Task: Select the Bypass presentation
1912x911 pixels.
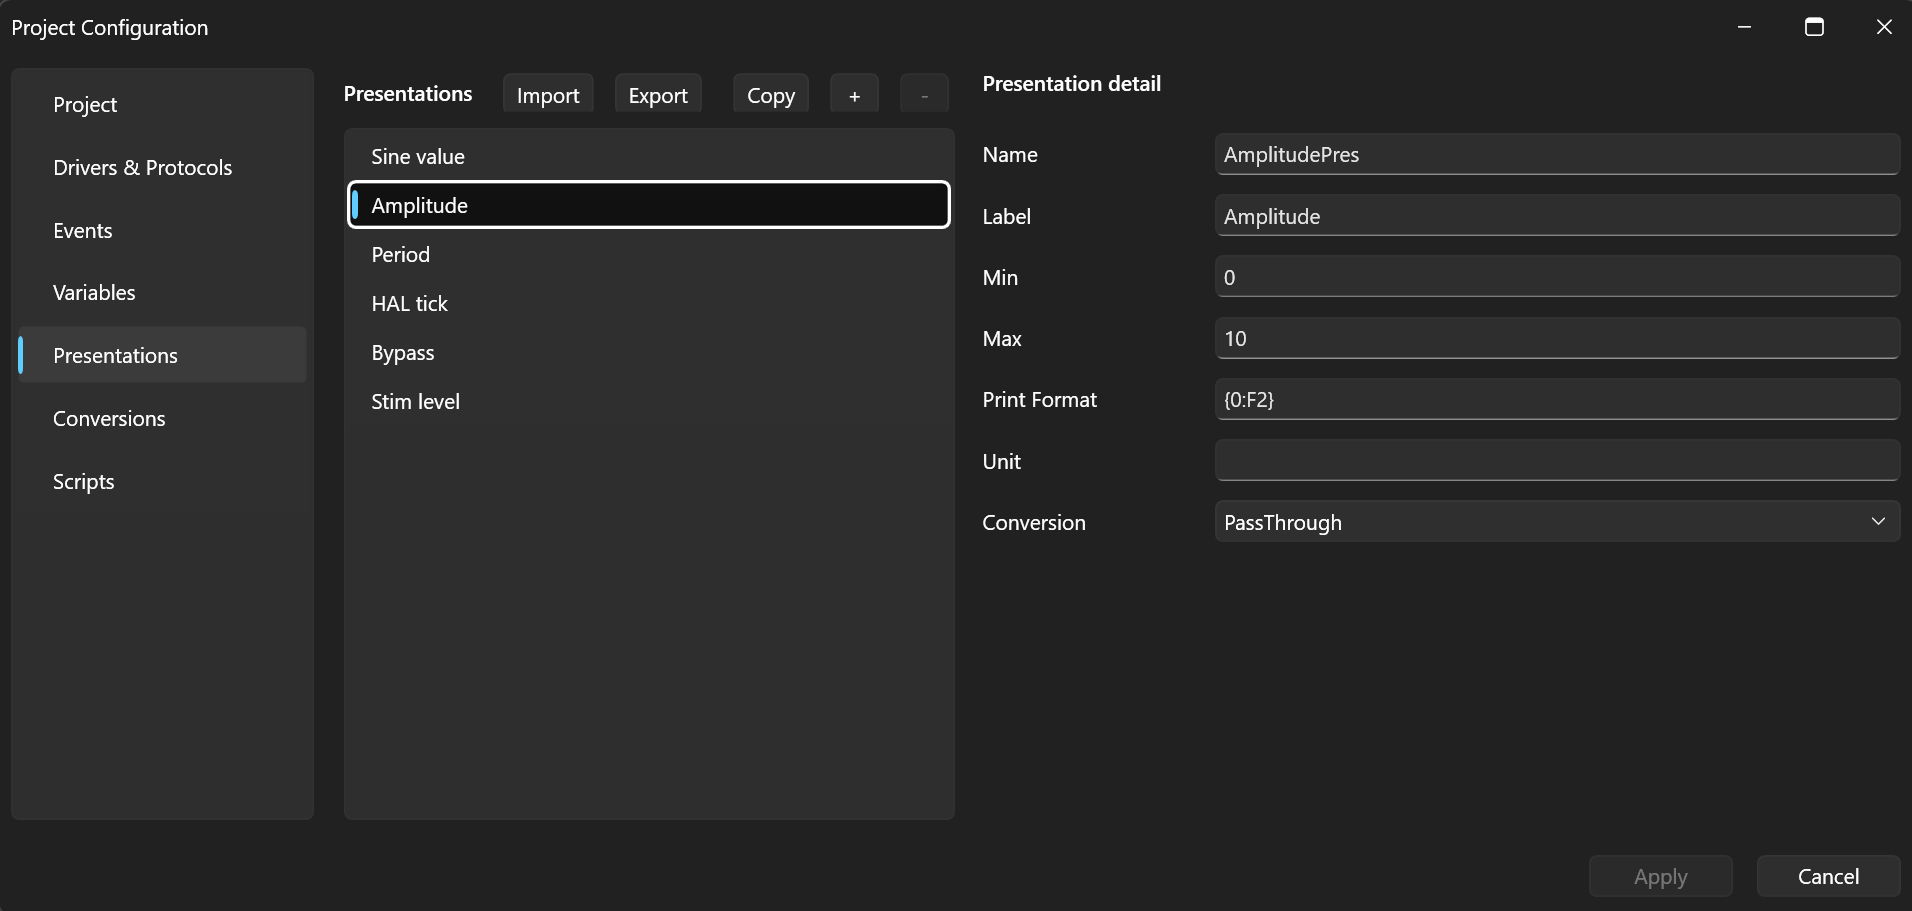Action: tap(649, 352)
